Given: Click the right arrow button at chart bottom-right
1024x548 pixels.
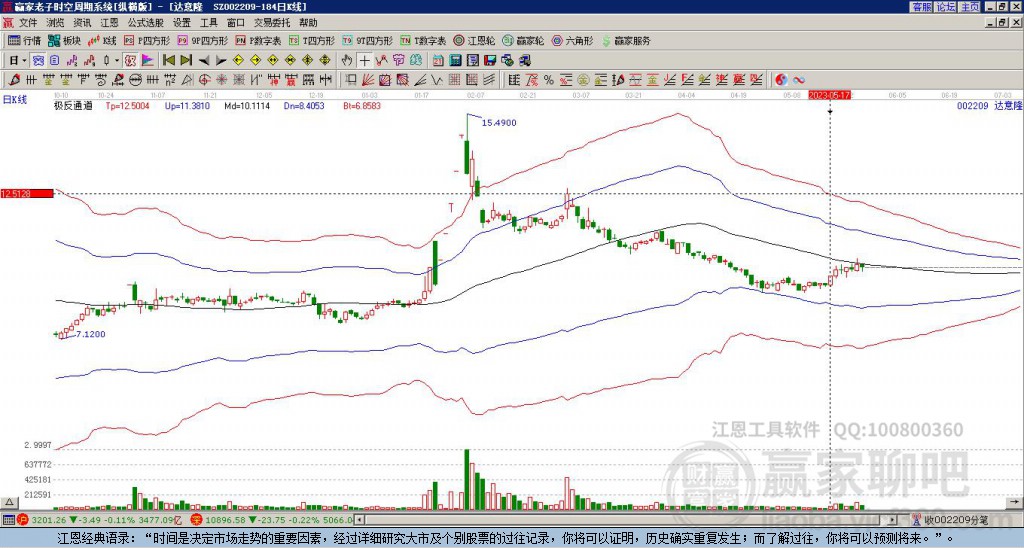Looking at the screenshot, I should tap(1014, 502).
